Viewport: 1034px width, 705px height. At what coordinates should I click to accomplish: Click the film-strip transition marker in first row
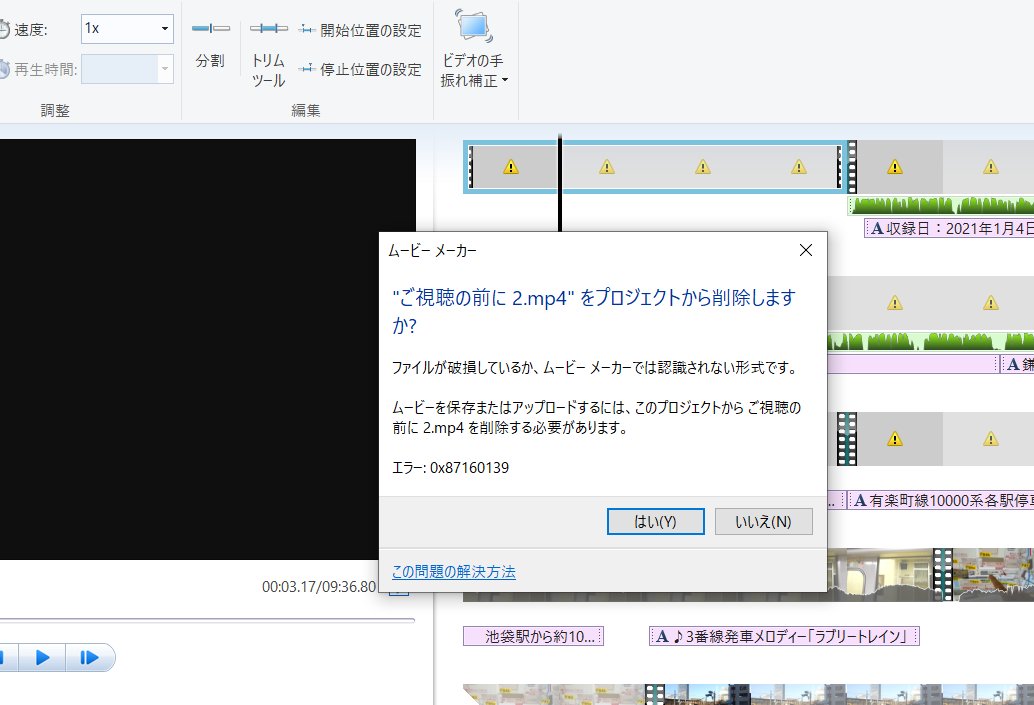point(851,167)
